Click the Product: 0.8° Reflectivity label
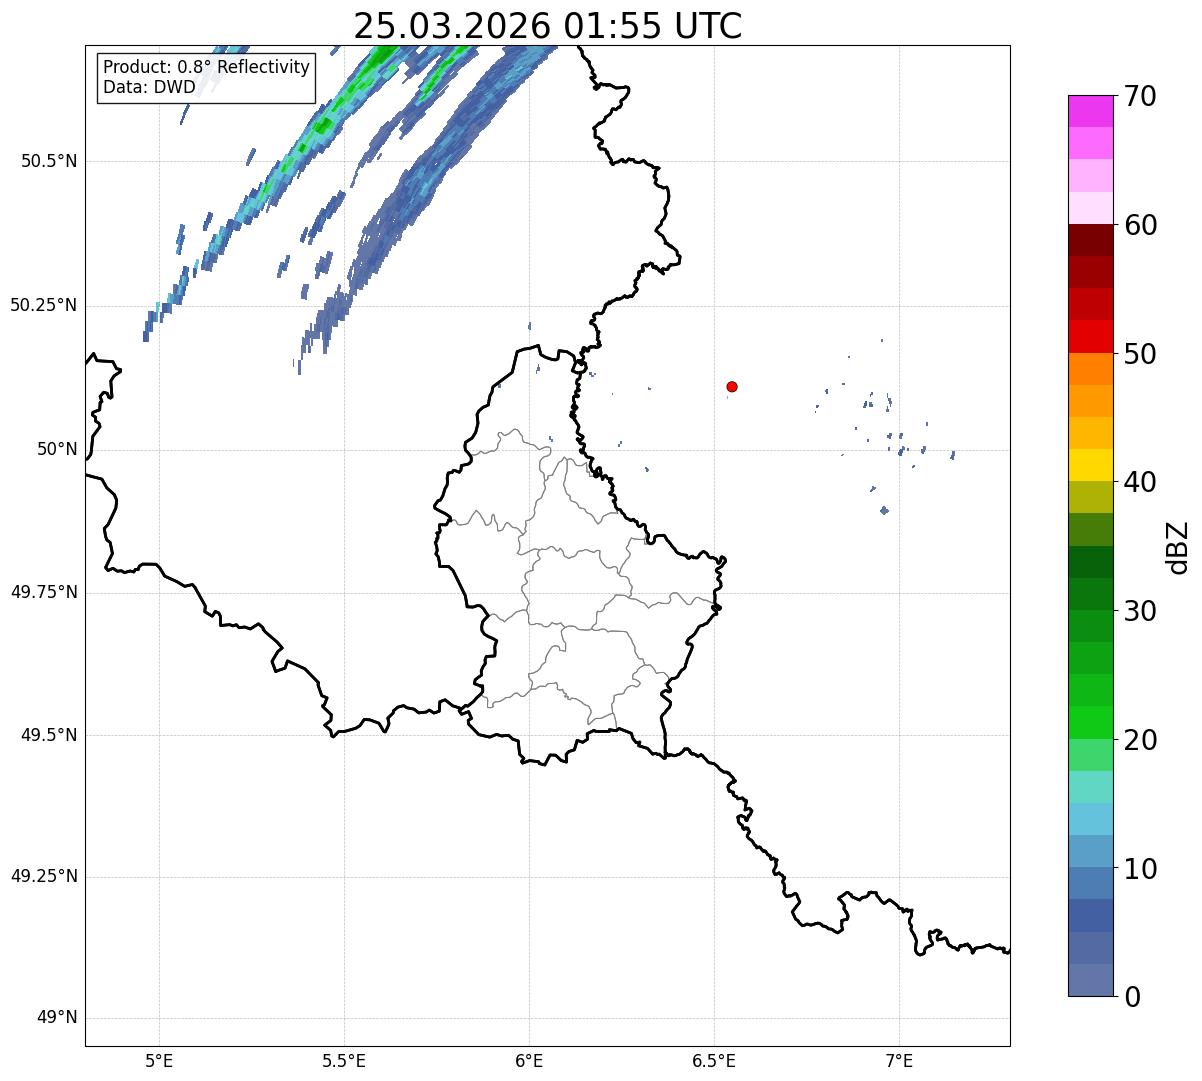The width and height of the screenshot is (1202, 1081). point(207,67)
